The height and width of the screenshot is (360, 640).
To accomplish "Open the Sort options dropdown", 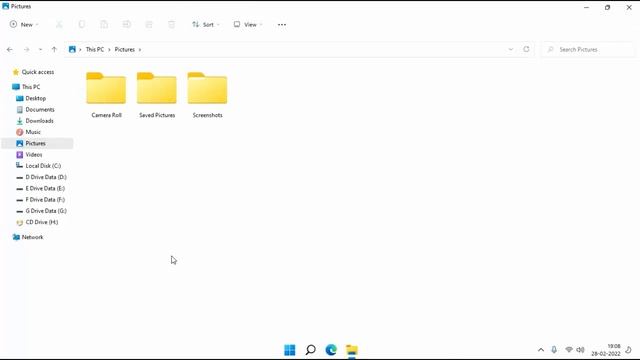I will [206, 24].
